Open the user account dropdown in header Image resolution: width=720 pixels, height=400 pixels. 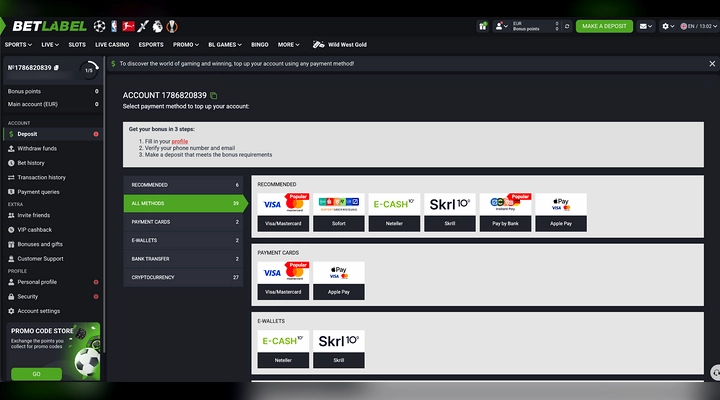[x=501, y=26]
